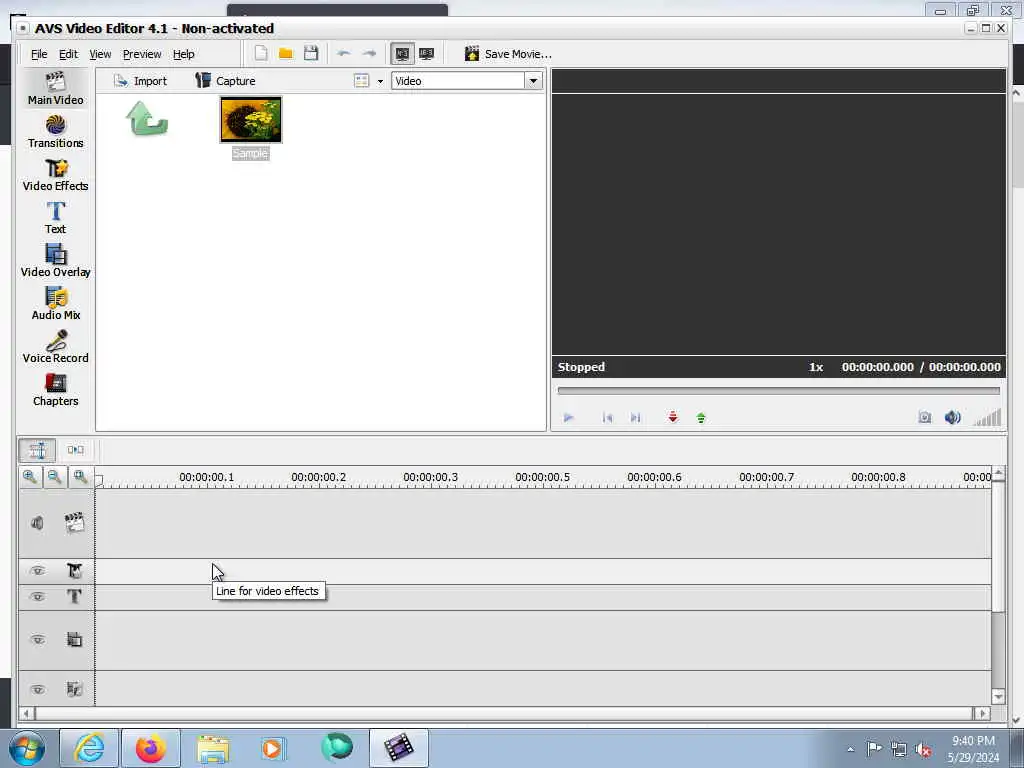Toggle visibility of the audio mix line
Viewport: 1024px width, 768px height.
click(38, 689)
